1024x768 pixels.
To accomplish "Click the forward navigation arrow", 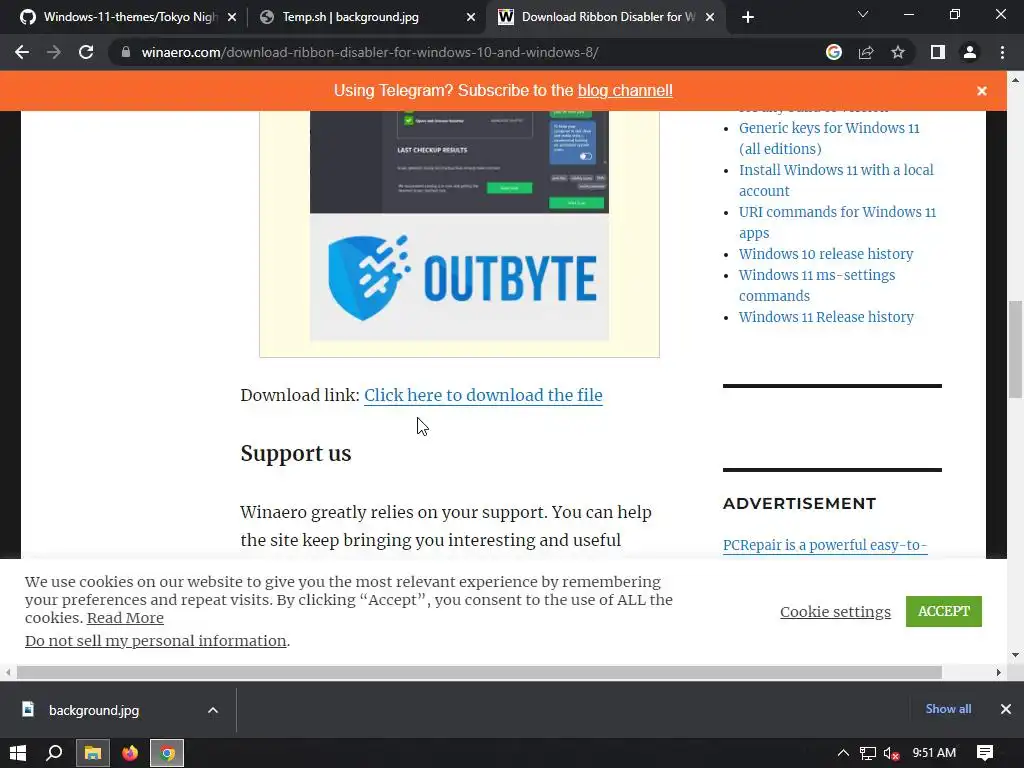I will [x=54, y=52].
